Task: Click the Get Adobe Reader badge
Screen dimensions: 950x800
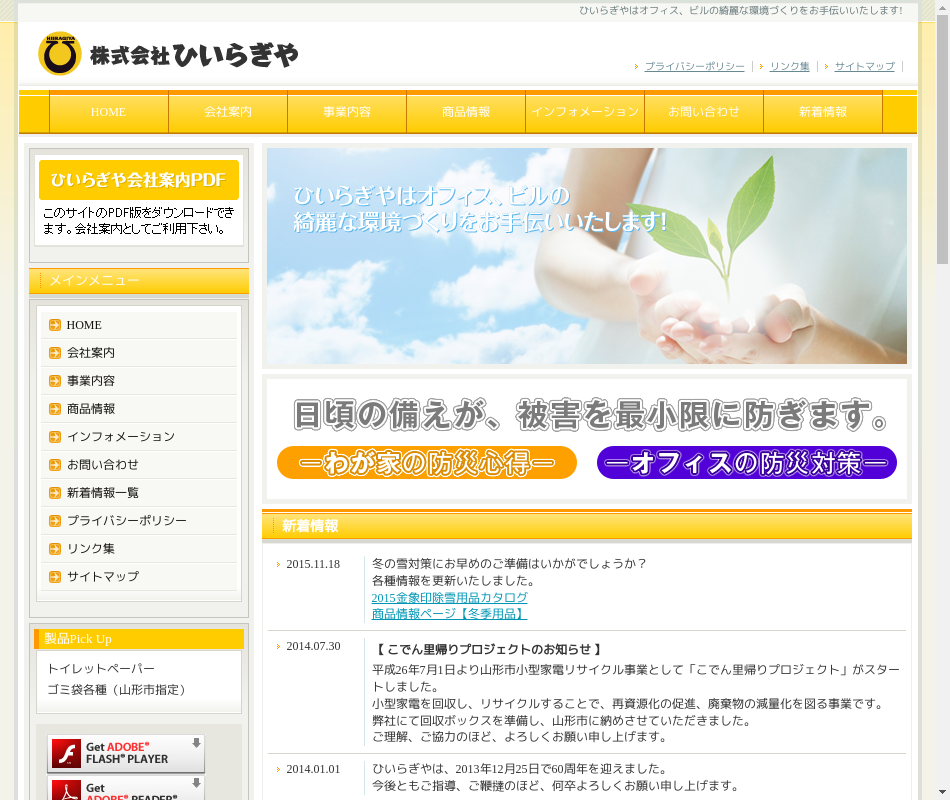Action: 126,790
